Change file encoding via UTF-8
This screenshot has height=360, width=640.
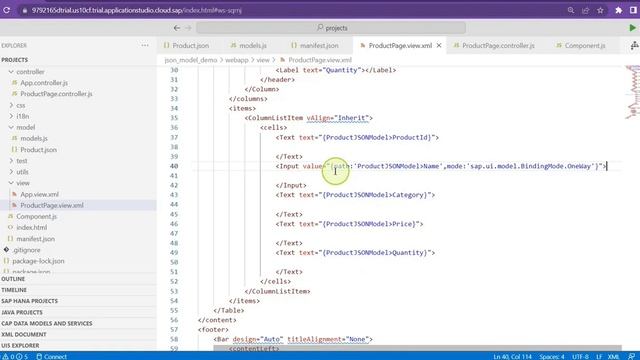tap(580, 356)
